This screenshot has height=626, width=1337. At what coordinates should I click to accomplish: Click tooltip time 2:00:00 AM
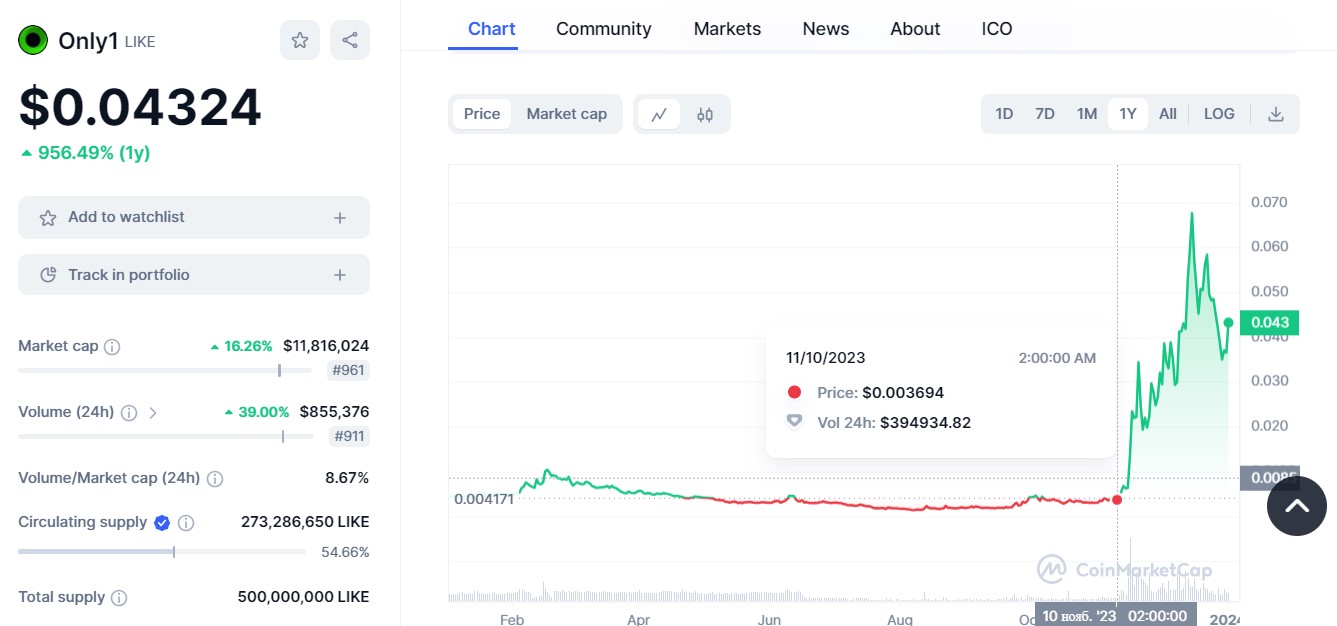tap(1057, 358)
